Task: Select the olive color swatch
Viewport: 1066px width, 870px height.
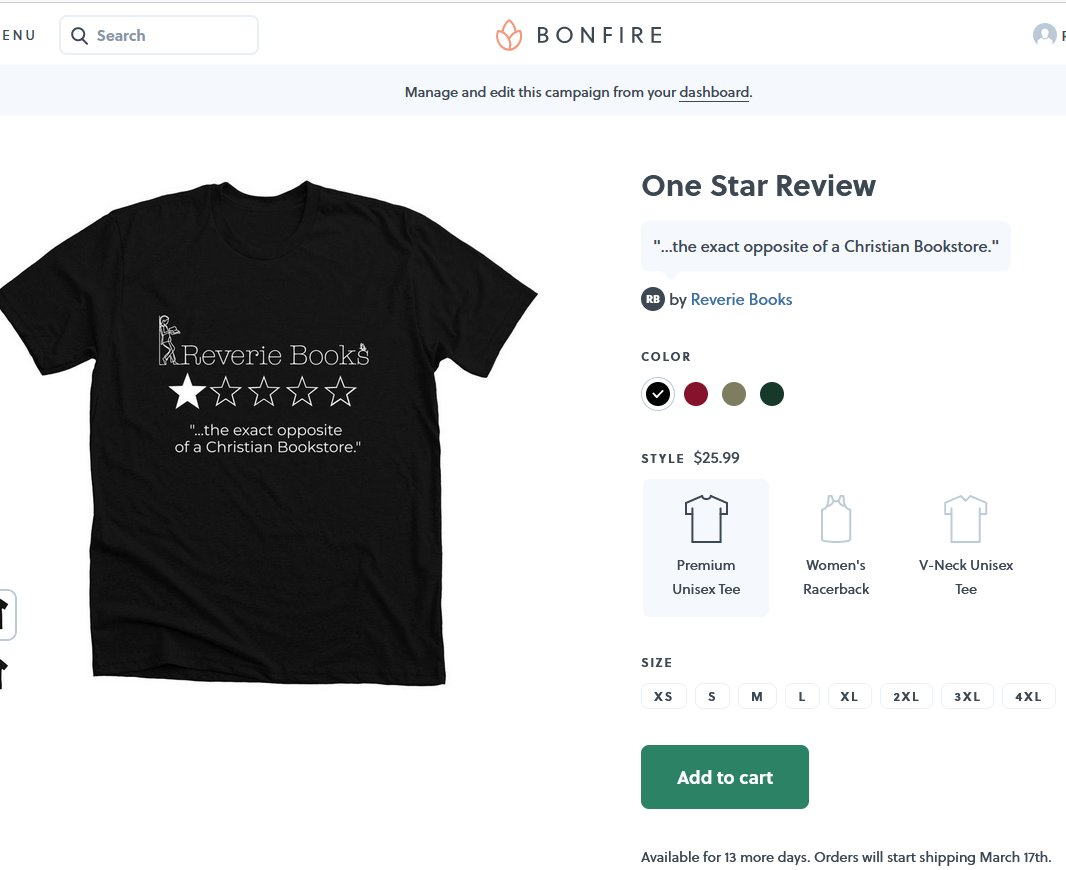Action: [733, 394]
